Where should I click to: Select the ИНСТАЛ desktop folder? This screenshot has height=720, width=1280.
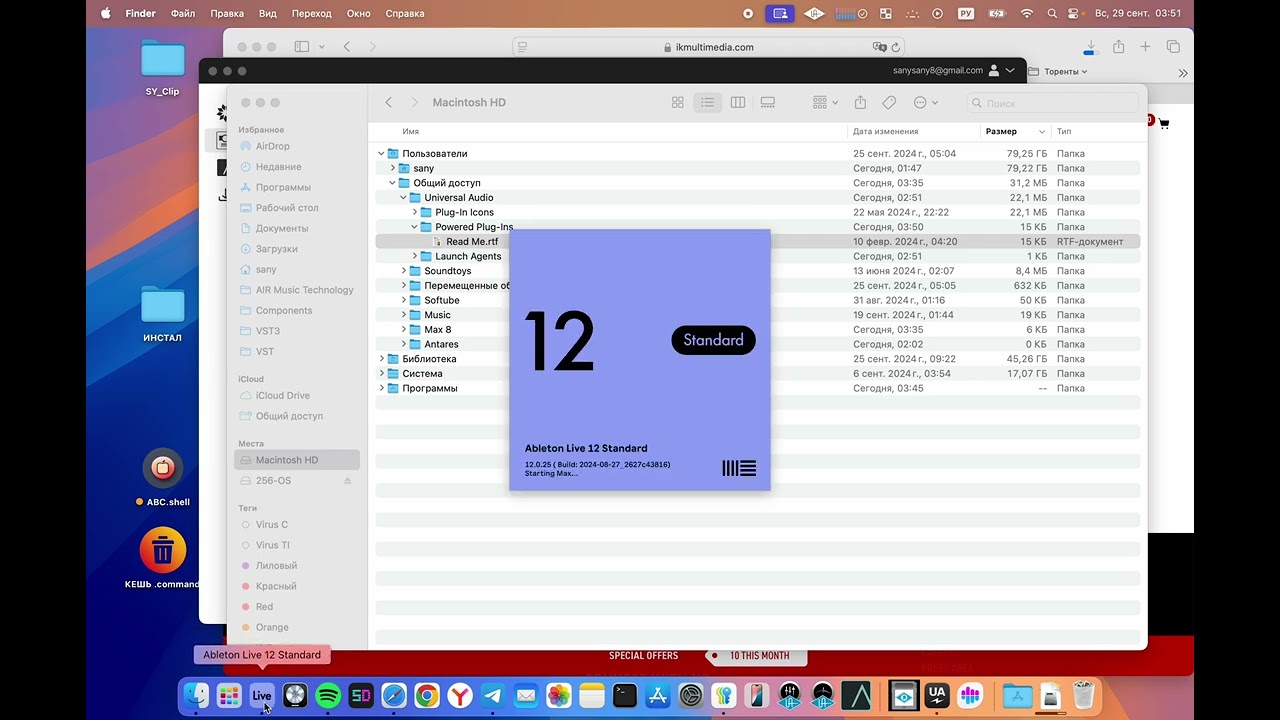162,314
